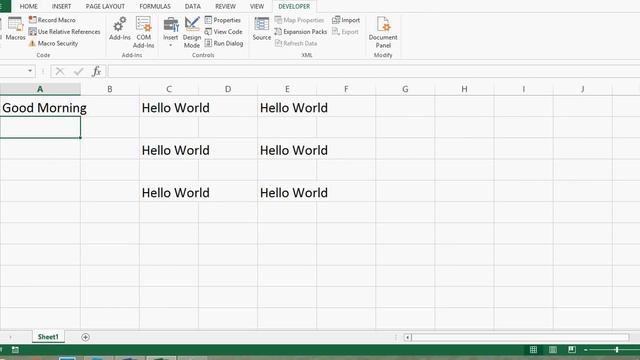640x360 pixels.
Task: Switch to the DATA tab
Action: tap(193, 7)
